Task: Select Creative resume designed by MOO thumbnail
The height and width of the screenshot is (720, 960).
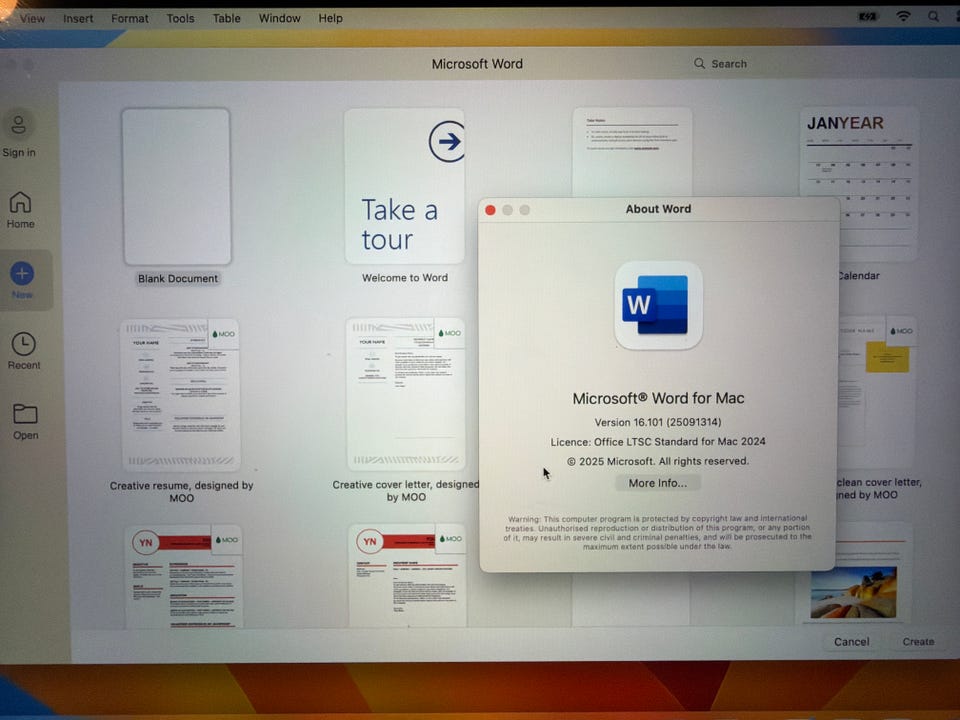Action: pos(181,395)
